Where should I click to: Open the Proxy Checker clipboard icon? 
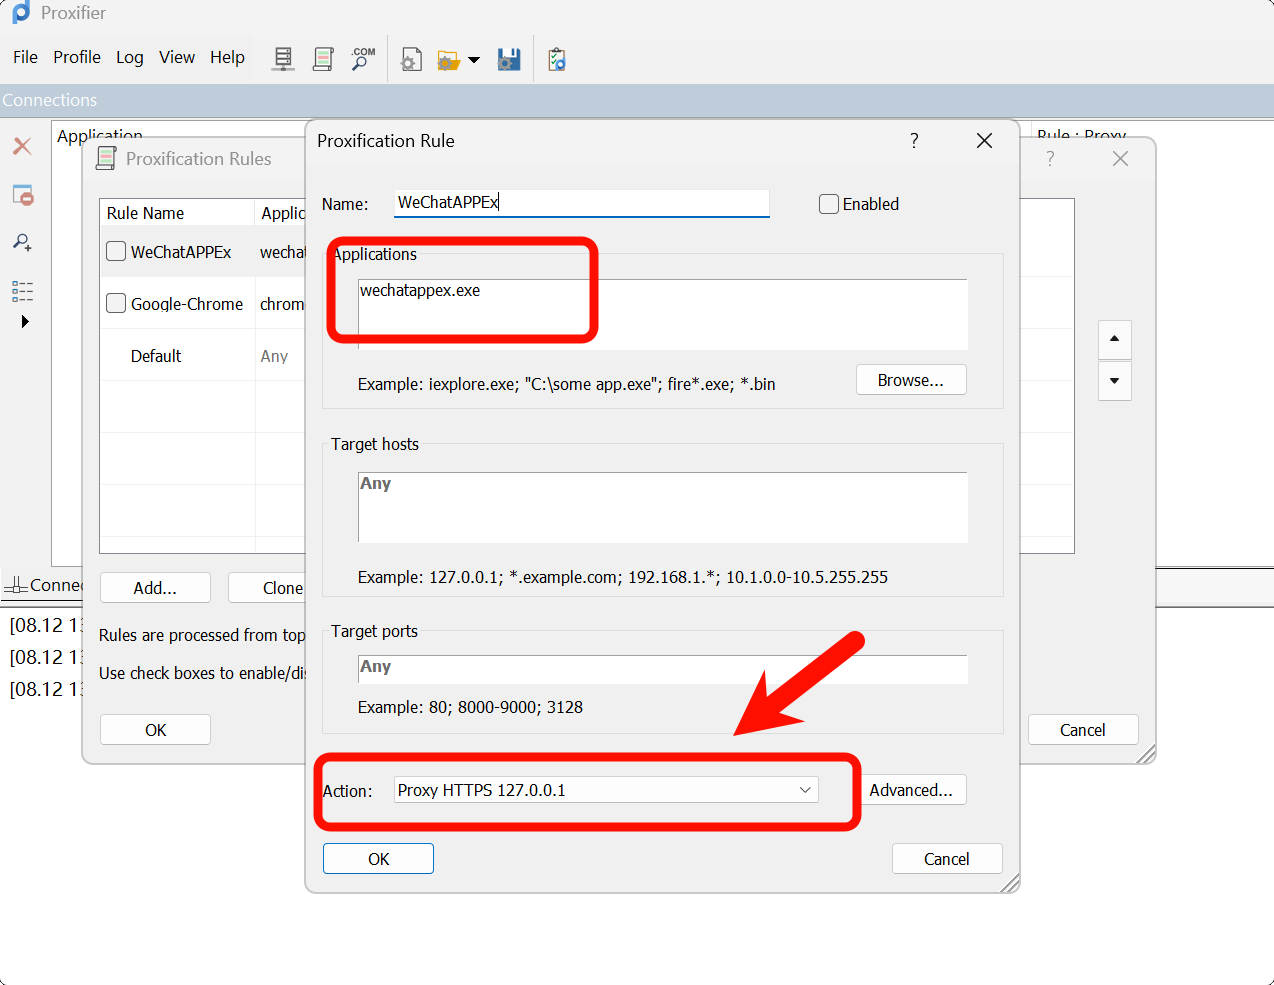coord(557,60)
